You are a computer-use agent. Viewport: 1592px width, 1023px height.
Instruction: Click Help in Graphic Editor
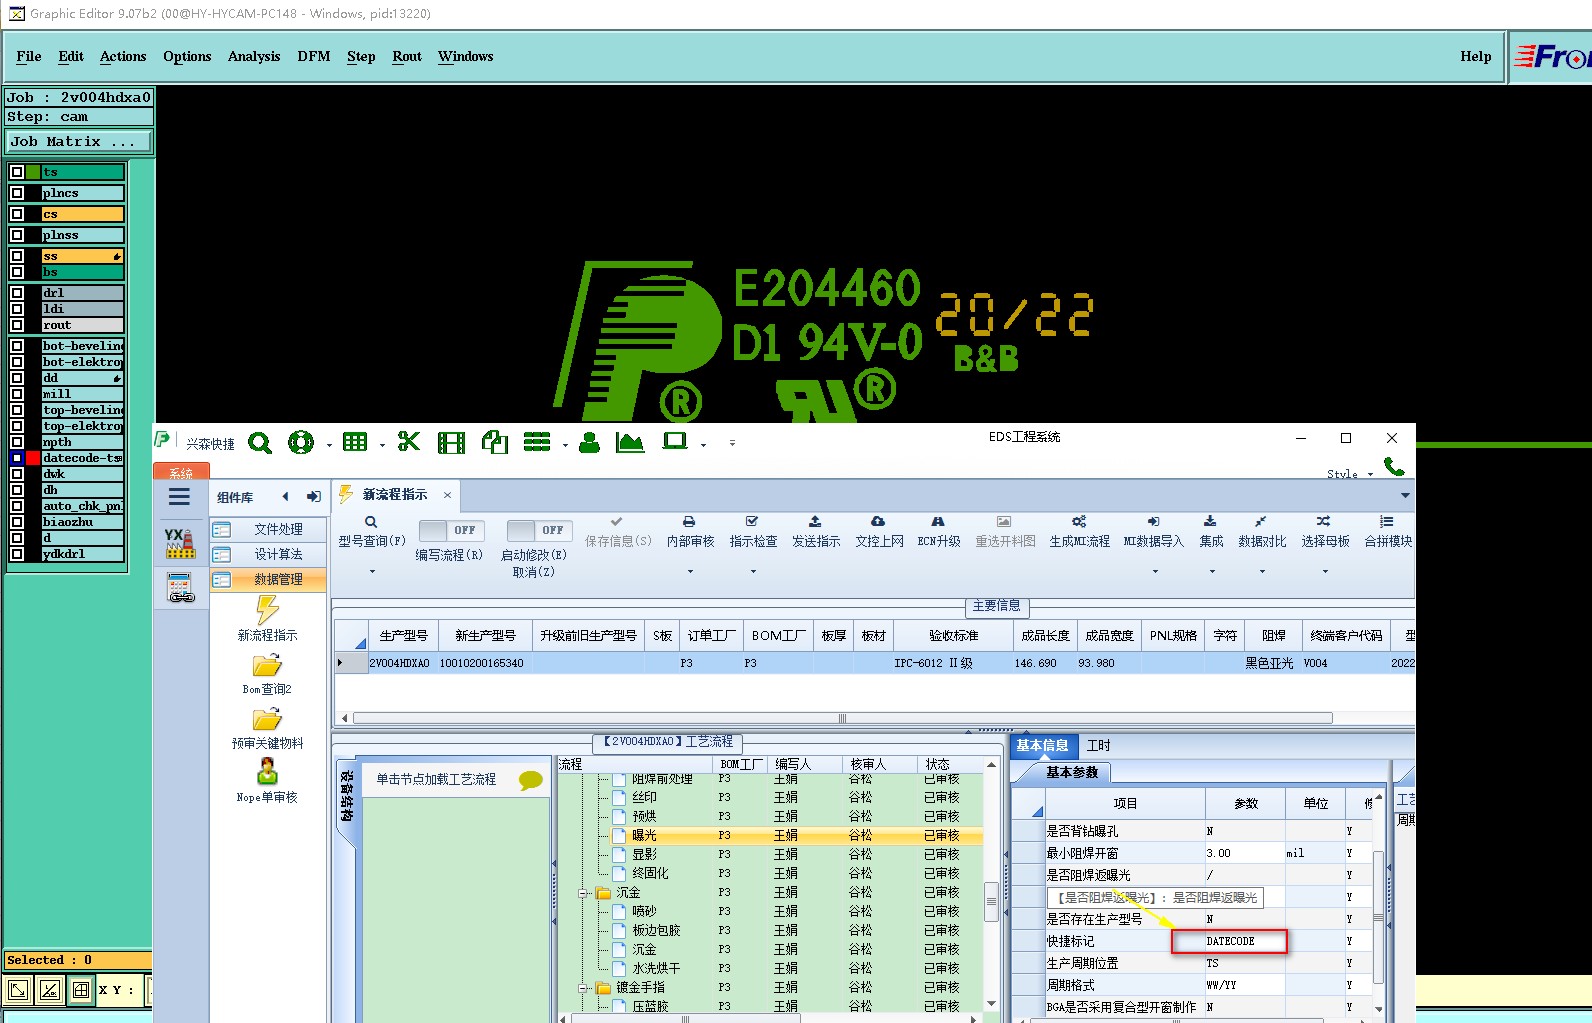click(1475, 57)
